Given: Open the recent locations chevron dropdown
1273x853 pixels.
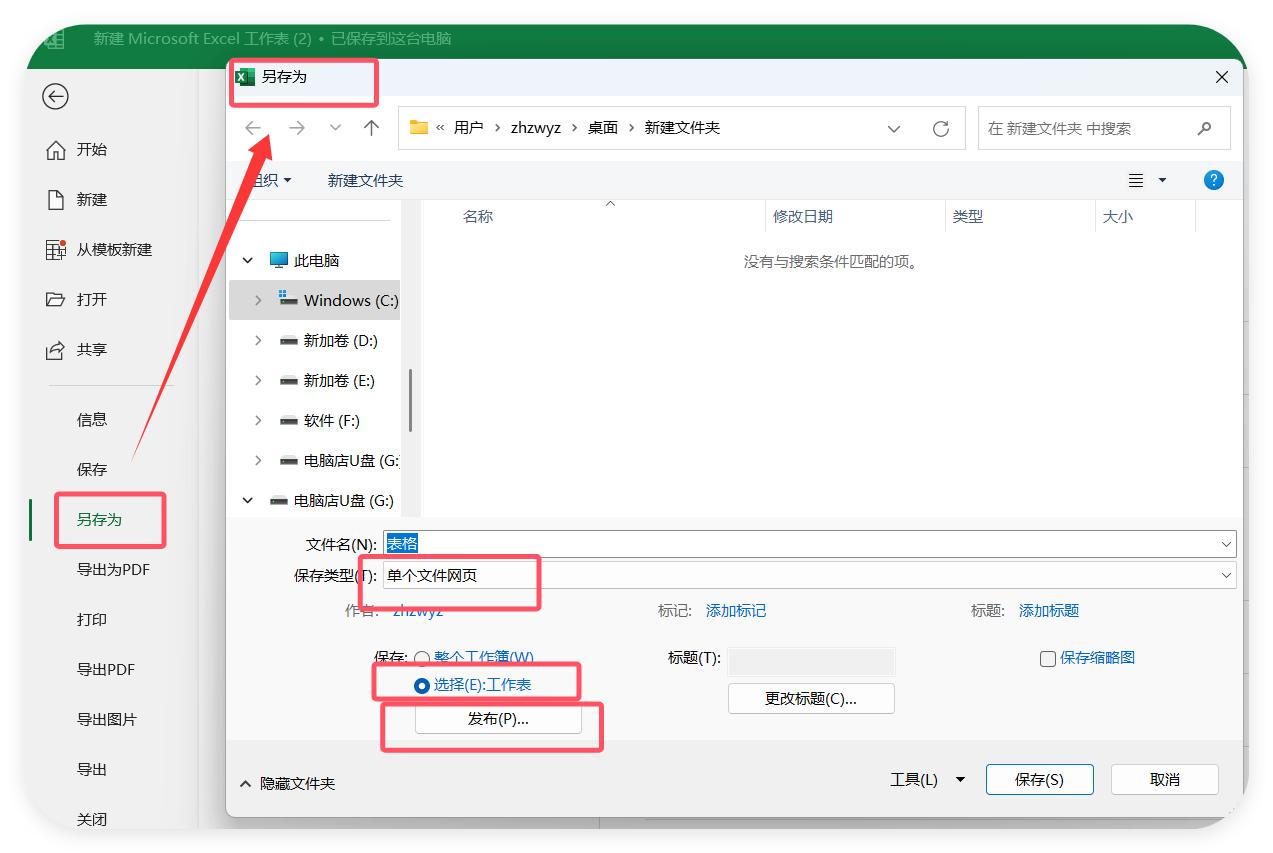Looking at the screenshot, I should pos(335,128).
